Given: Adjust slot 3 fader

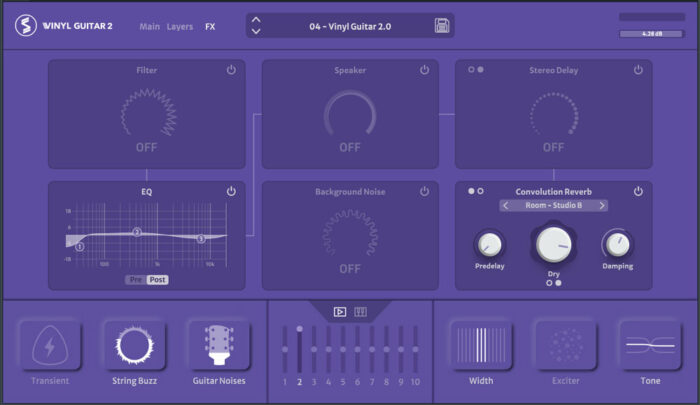Looking at the screenshot, I should (314, 349).
